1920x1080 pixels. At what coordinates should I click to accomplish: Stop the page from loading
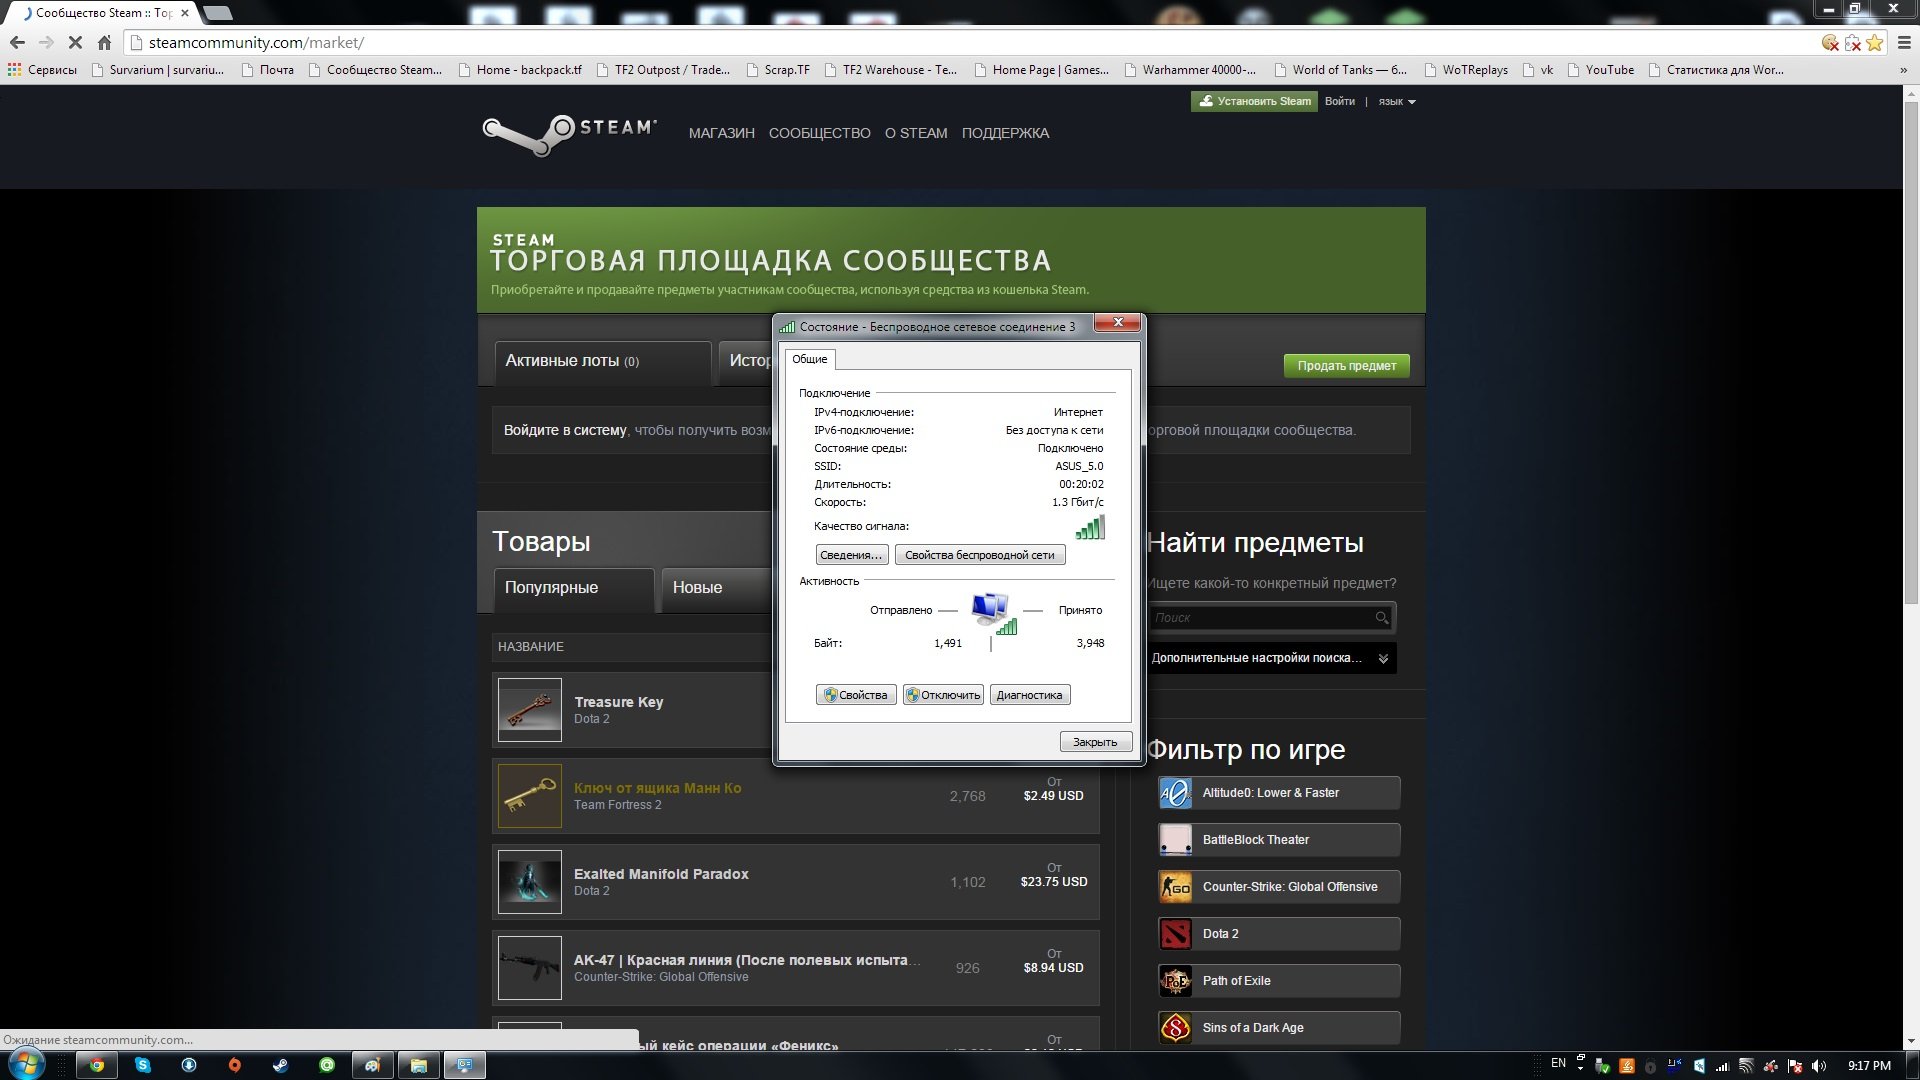(x=75, y=43)
